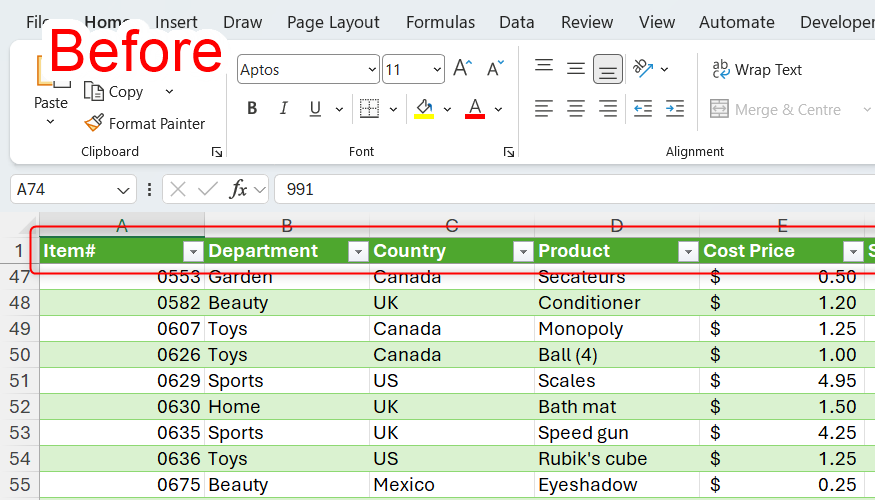This screenshot has height=500, width=875.
Task: Toggle bold formatting
Action: click(x=252, y=109)
